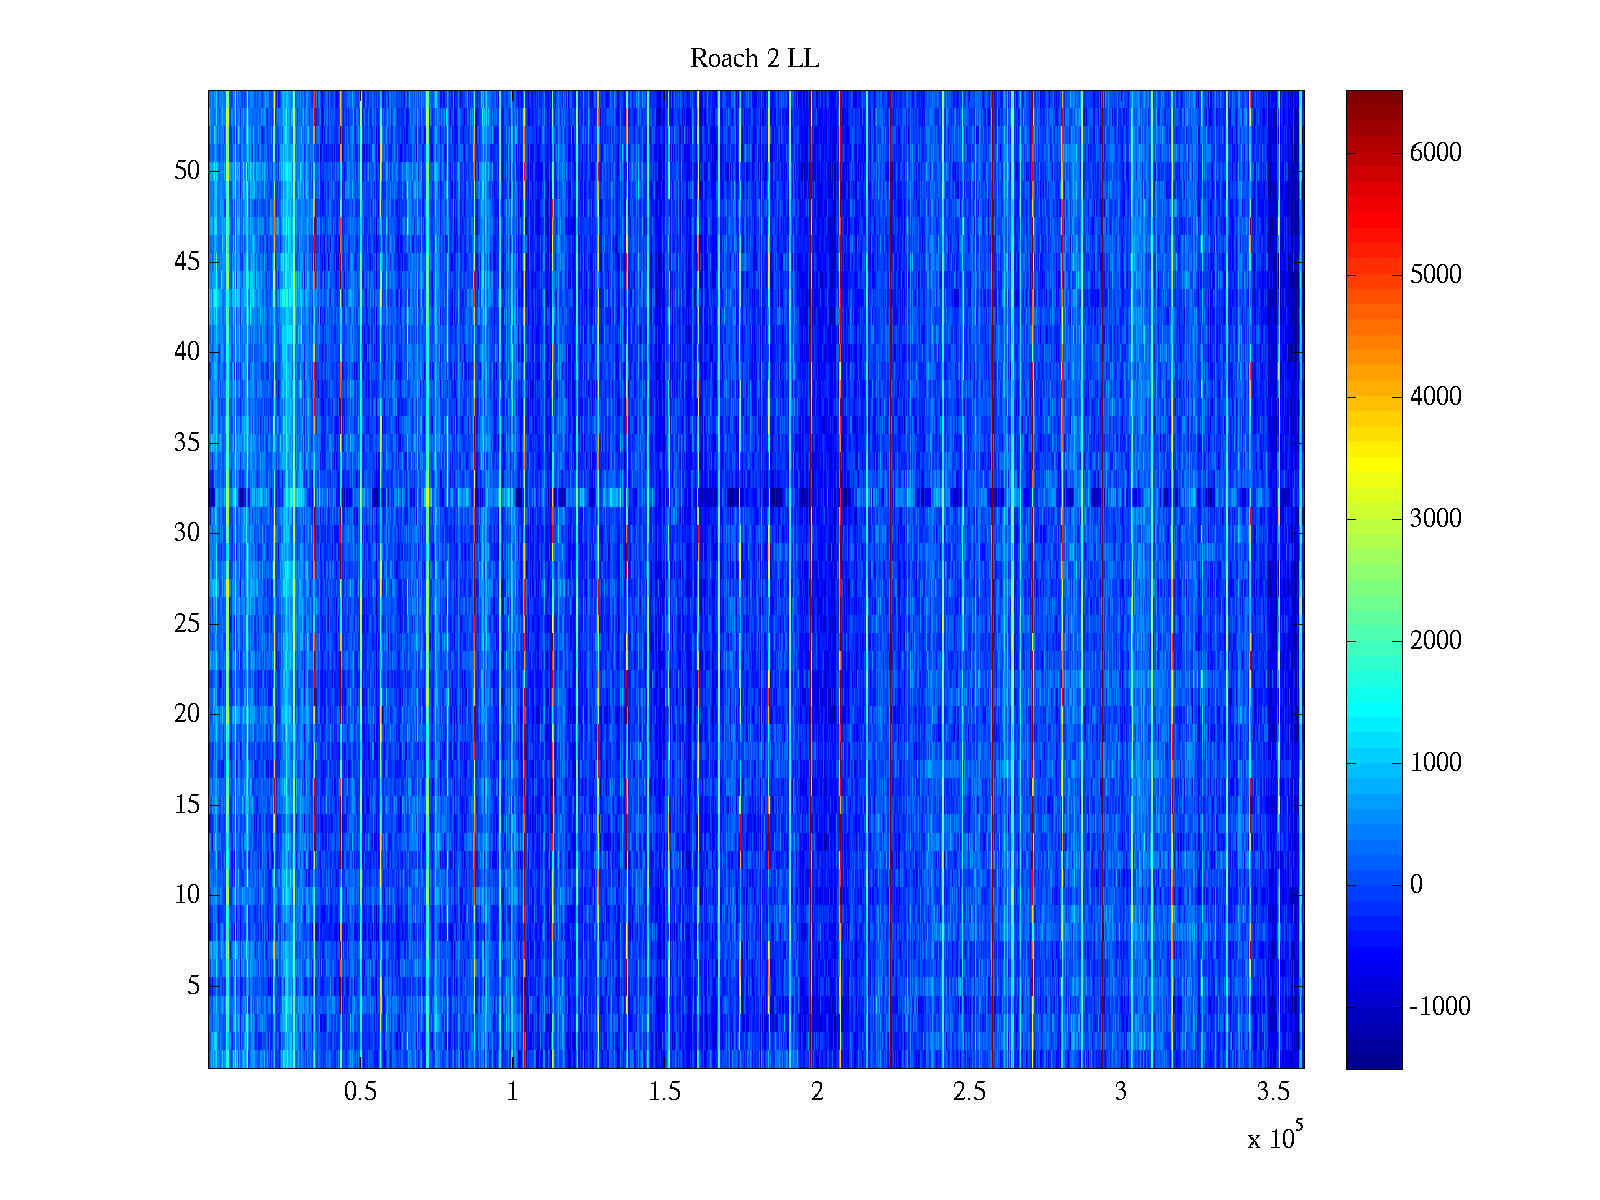Viewport: 1600px width, 1200px height.
Task: Click the x-axis tick label 0.5
Action: point(360,1091)
